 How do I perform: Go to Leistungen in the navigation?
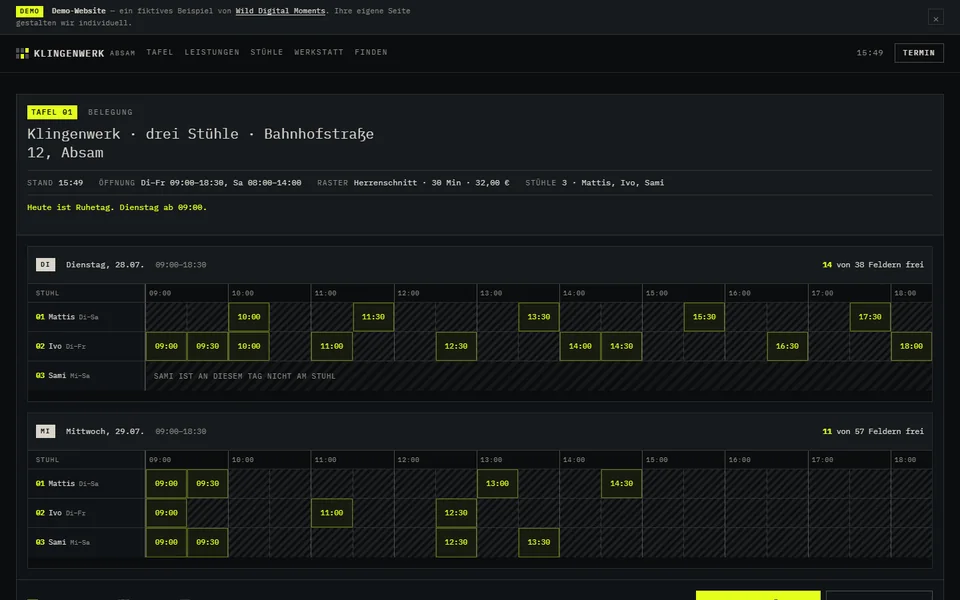tap(212, 52)
